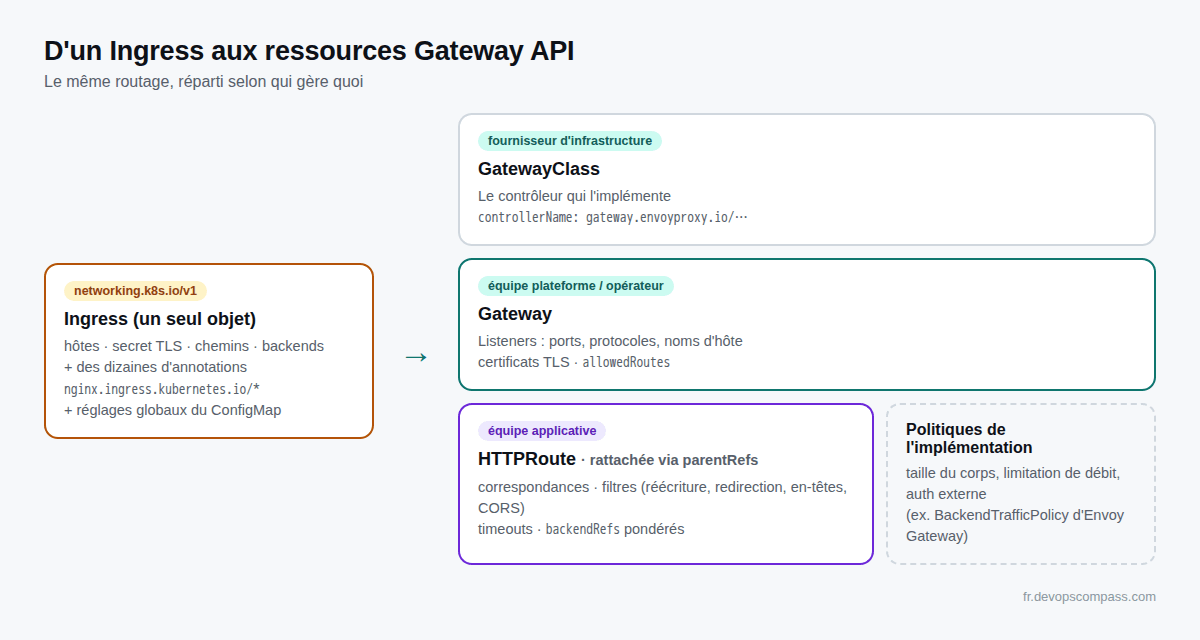Screen dimensions: 1200x640
Task: Click the subtitle "Le même routage, réparti selon qui gère quoi"
Action: tap(203, 82)
